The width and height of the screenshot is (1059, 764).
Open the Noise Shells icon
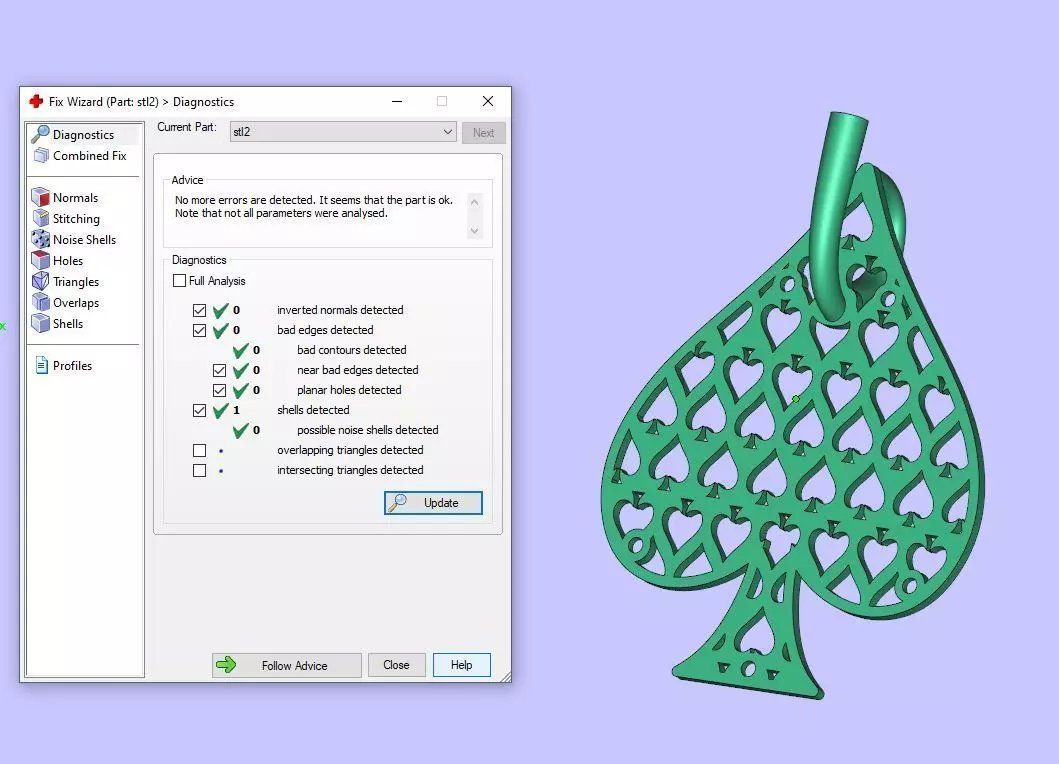click(41, 239)
